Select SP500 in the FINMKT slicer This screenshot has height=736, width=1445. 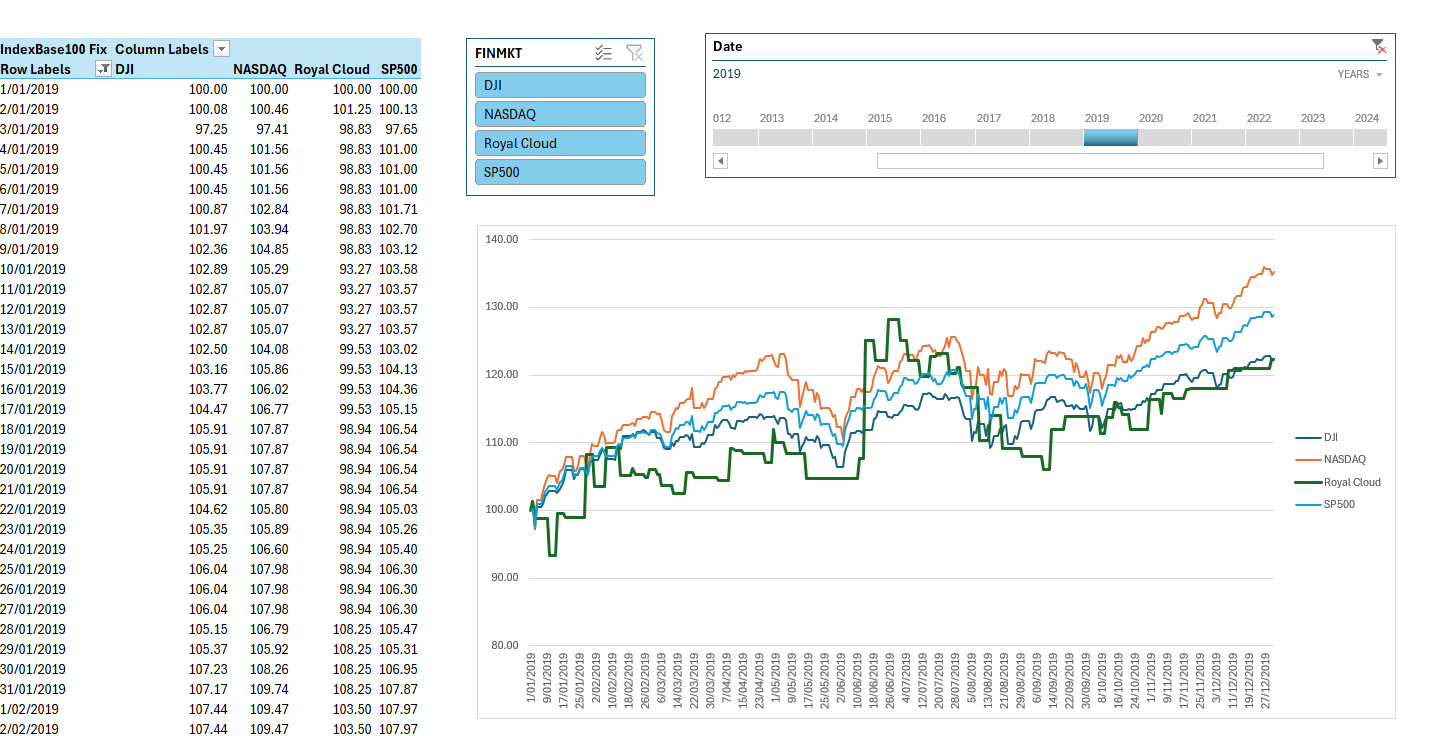(x=560, y=172)
